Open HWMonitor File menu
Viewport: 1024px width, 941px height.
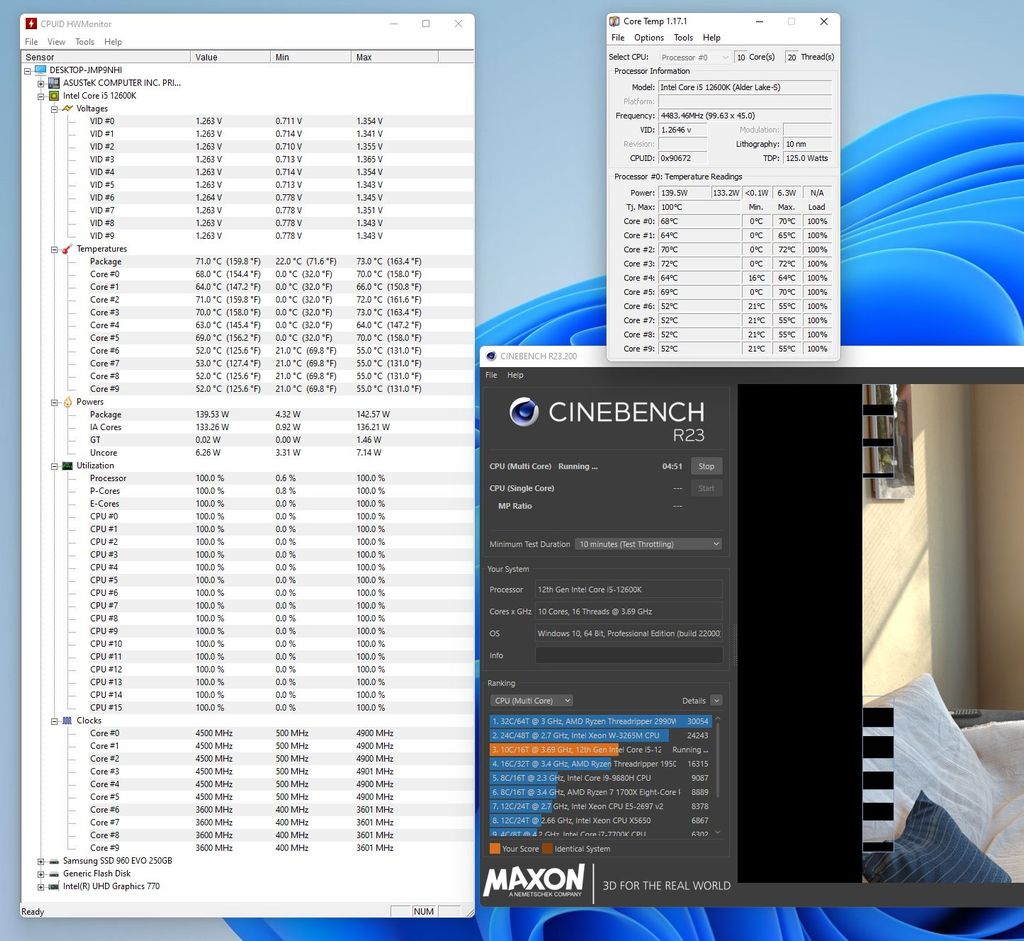tap(31, 42)
